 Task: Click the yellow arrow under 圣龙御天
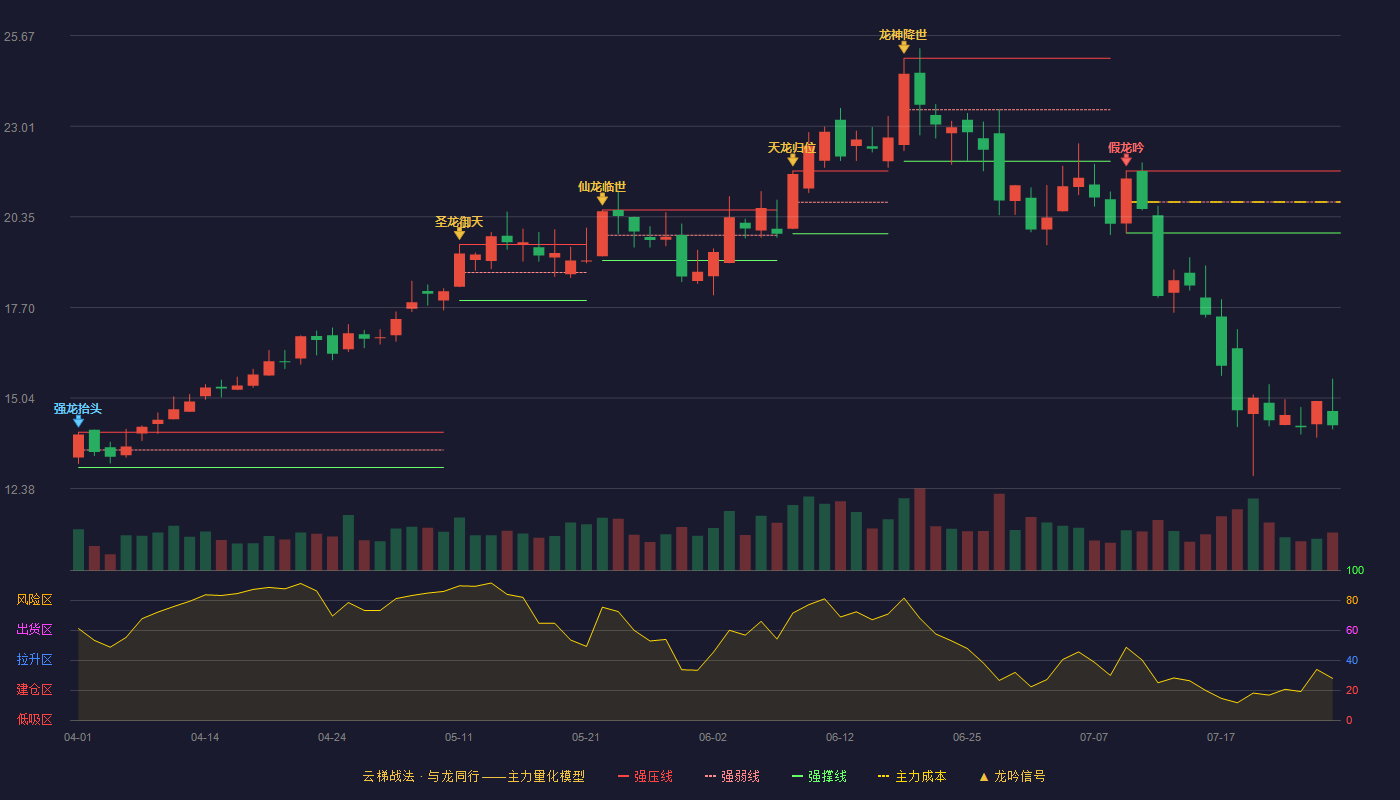tap(459, 235)
